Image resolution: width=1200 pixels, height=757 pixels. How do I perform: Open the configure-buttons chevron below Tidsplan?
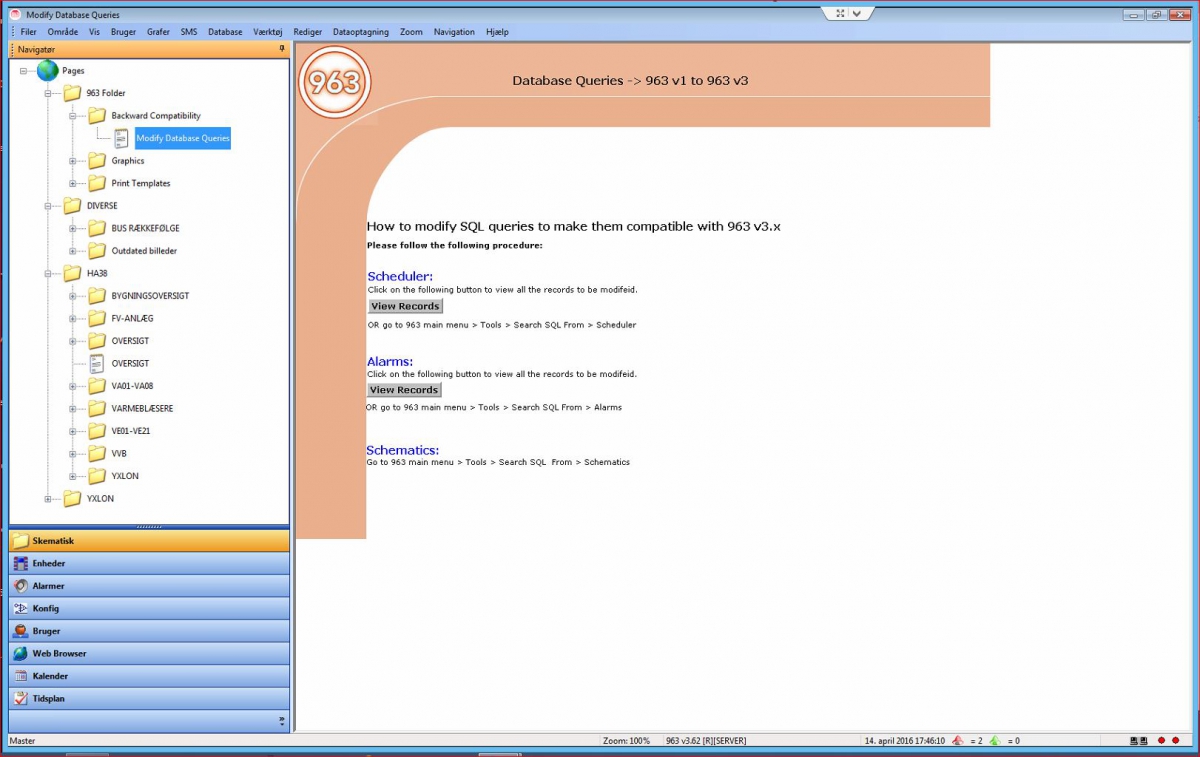pos(282,721)
